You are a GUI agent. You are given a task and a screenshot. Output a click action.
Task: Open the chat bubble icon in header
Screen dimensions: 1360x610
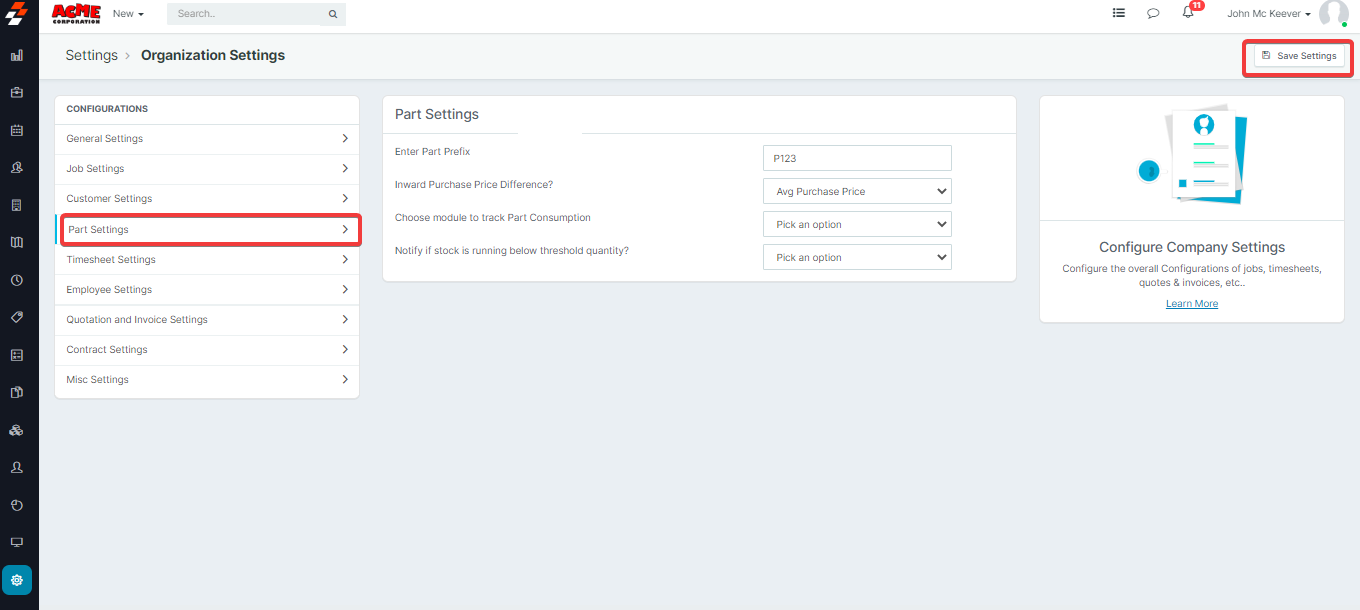[1153, 14]
